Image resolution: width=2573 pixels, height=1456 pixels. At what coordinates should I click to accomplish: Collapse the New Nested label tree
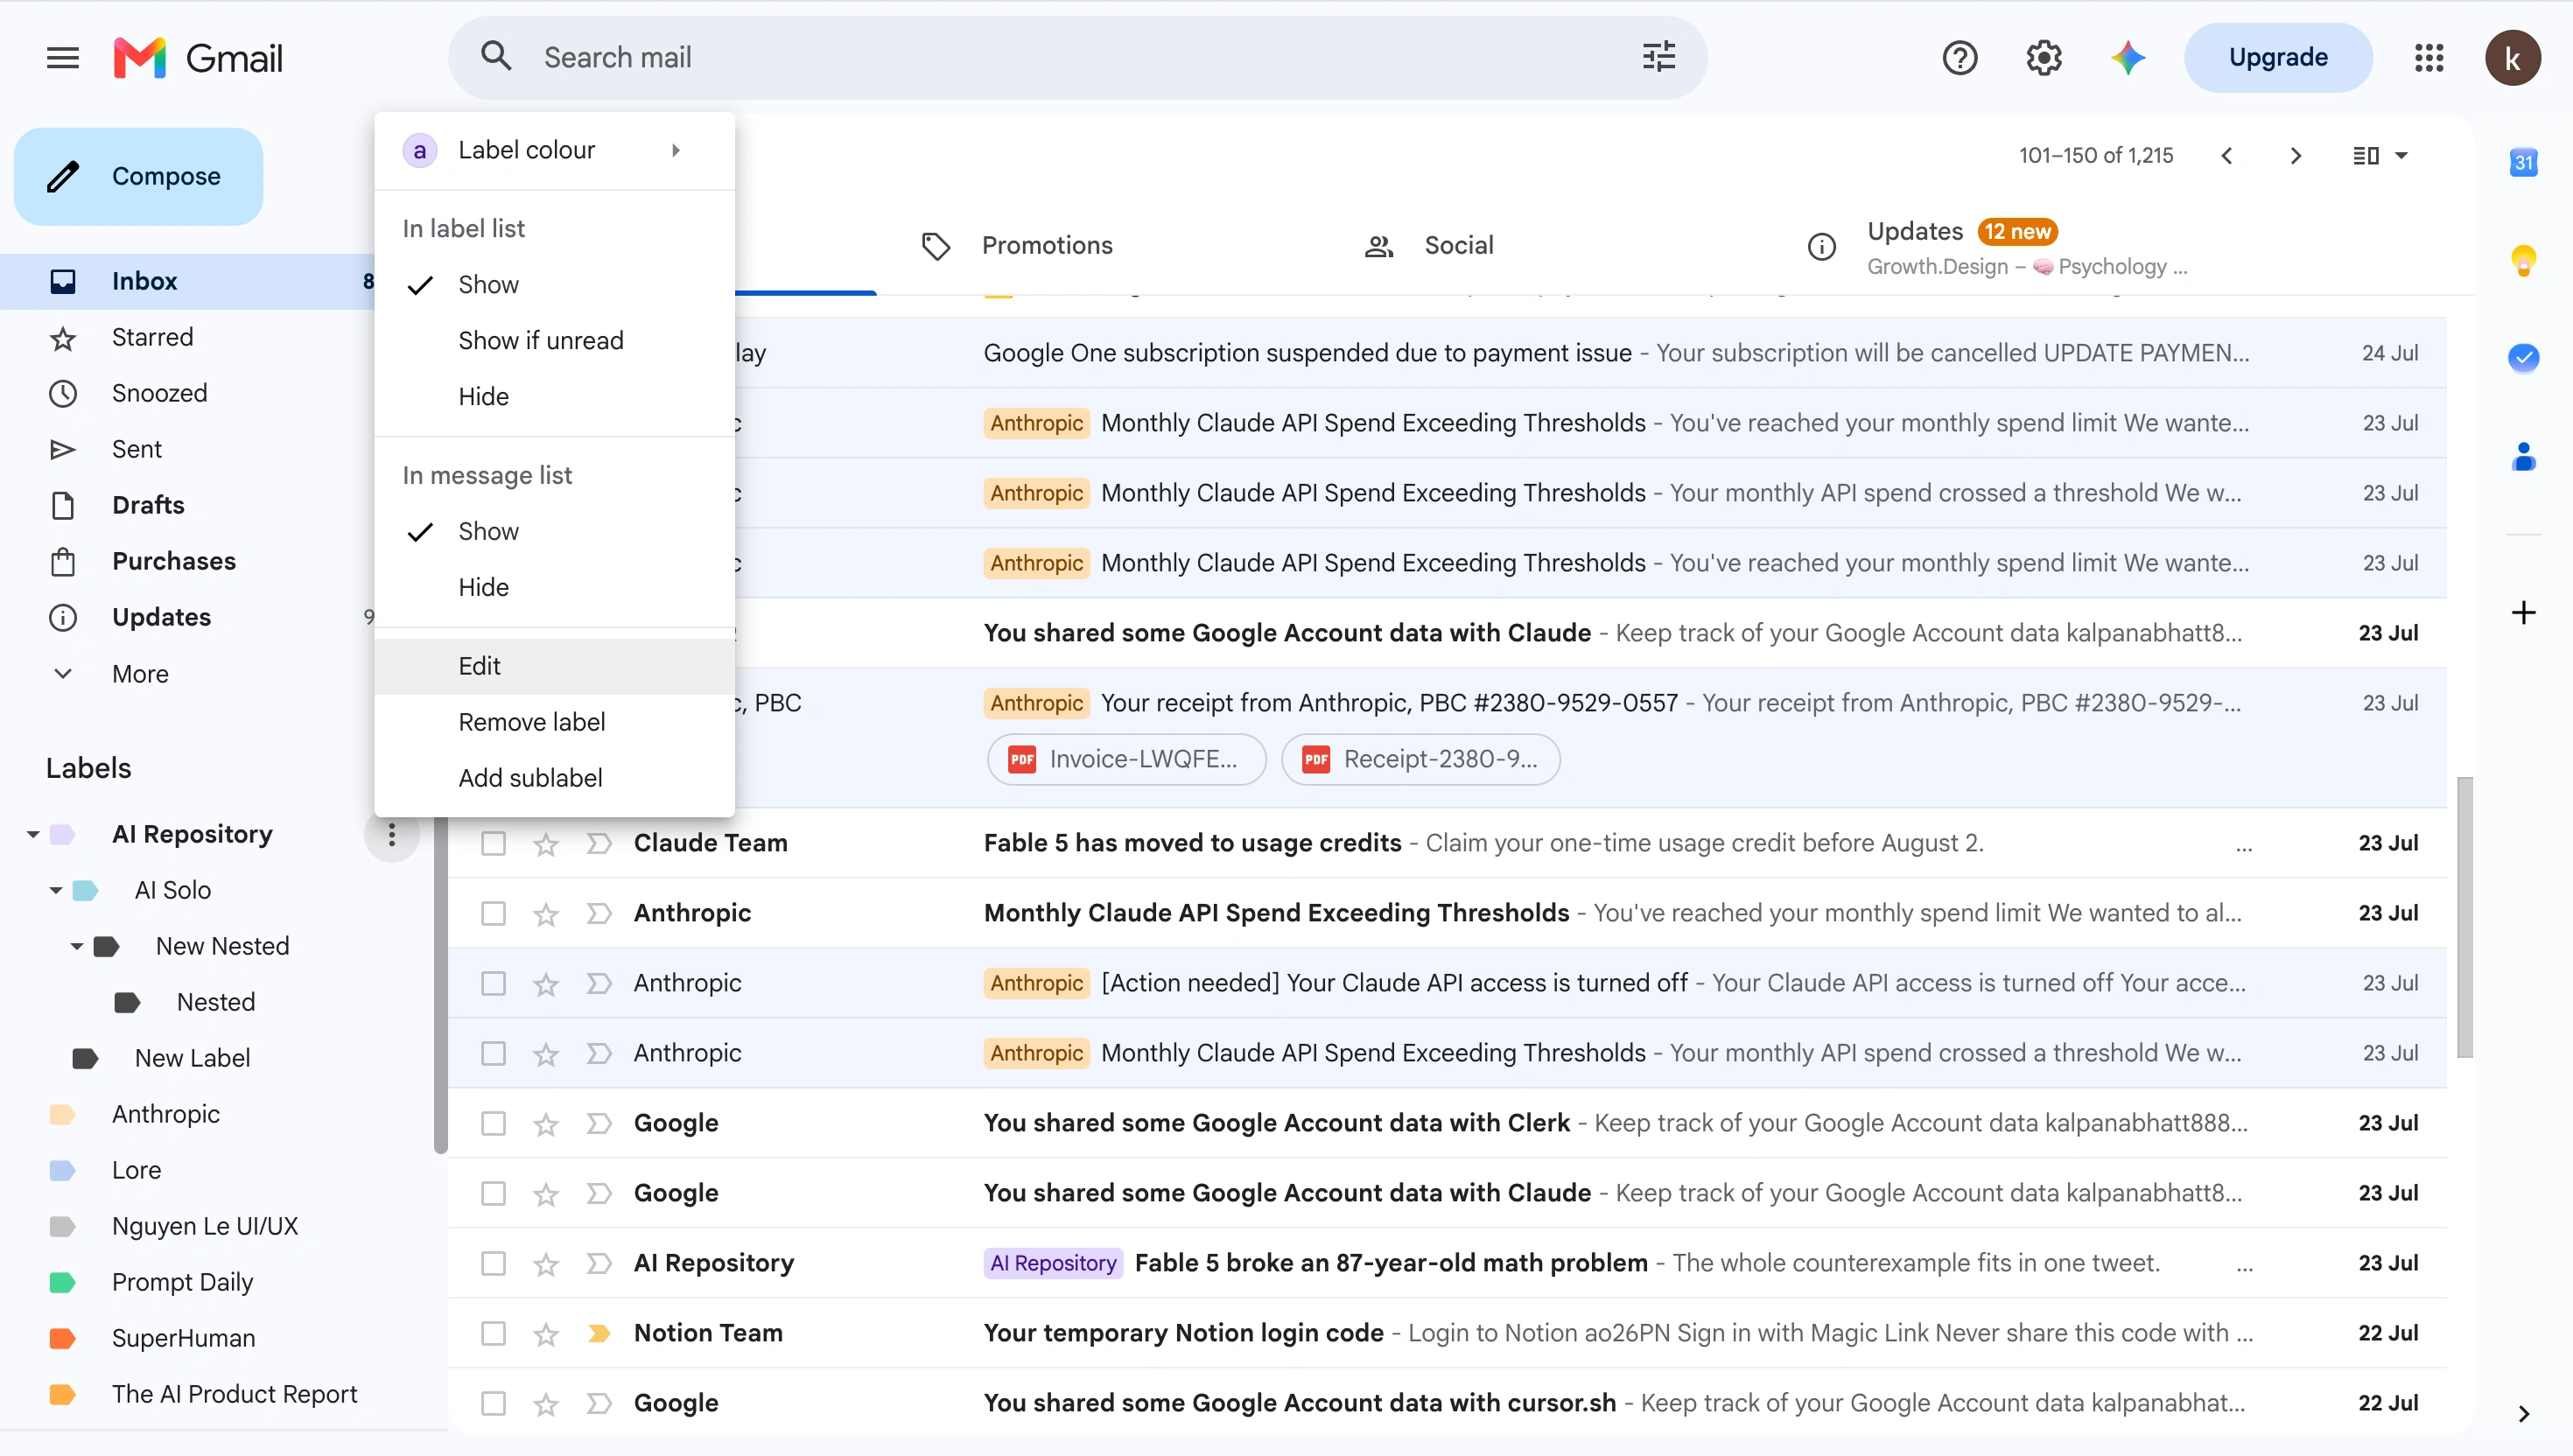pos(77,946)
